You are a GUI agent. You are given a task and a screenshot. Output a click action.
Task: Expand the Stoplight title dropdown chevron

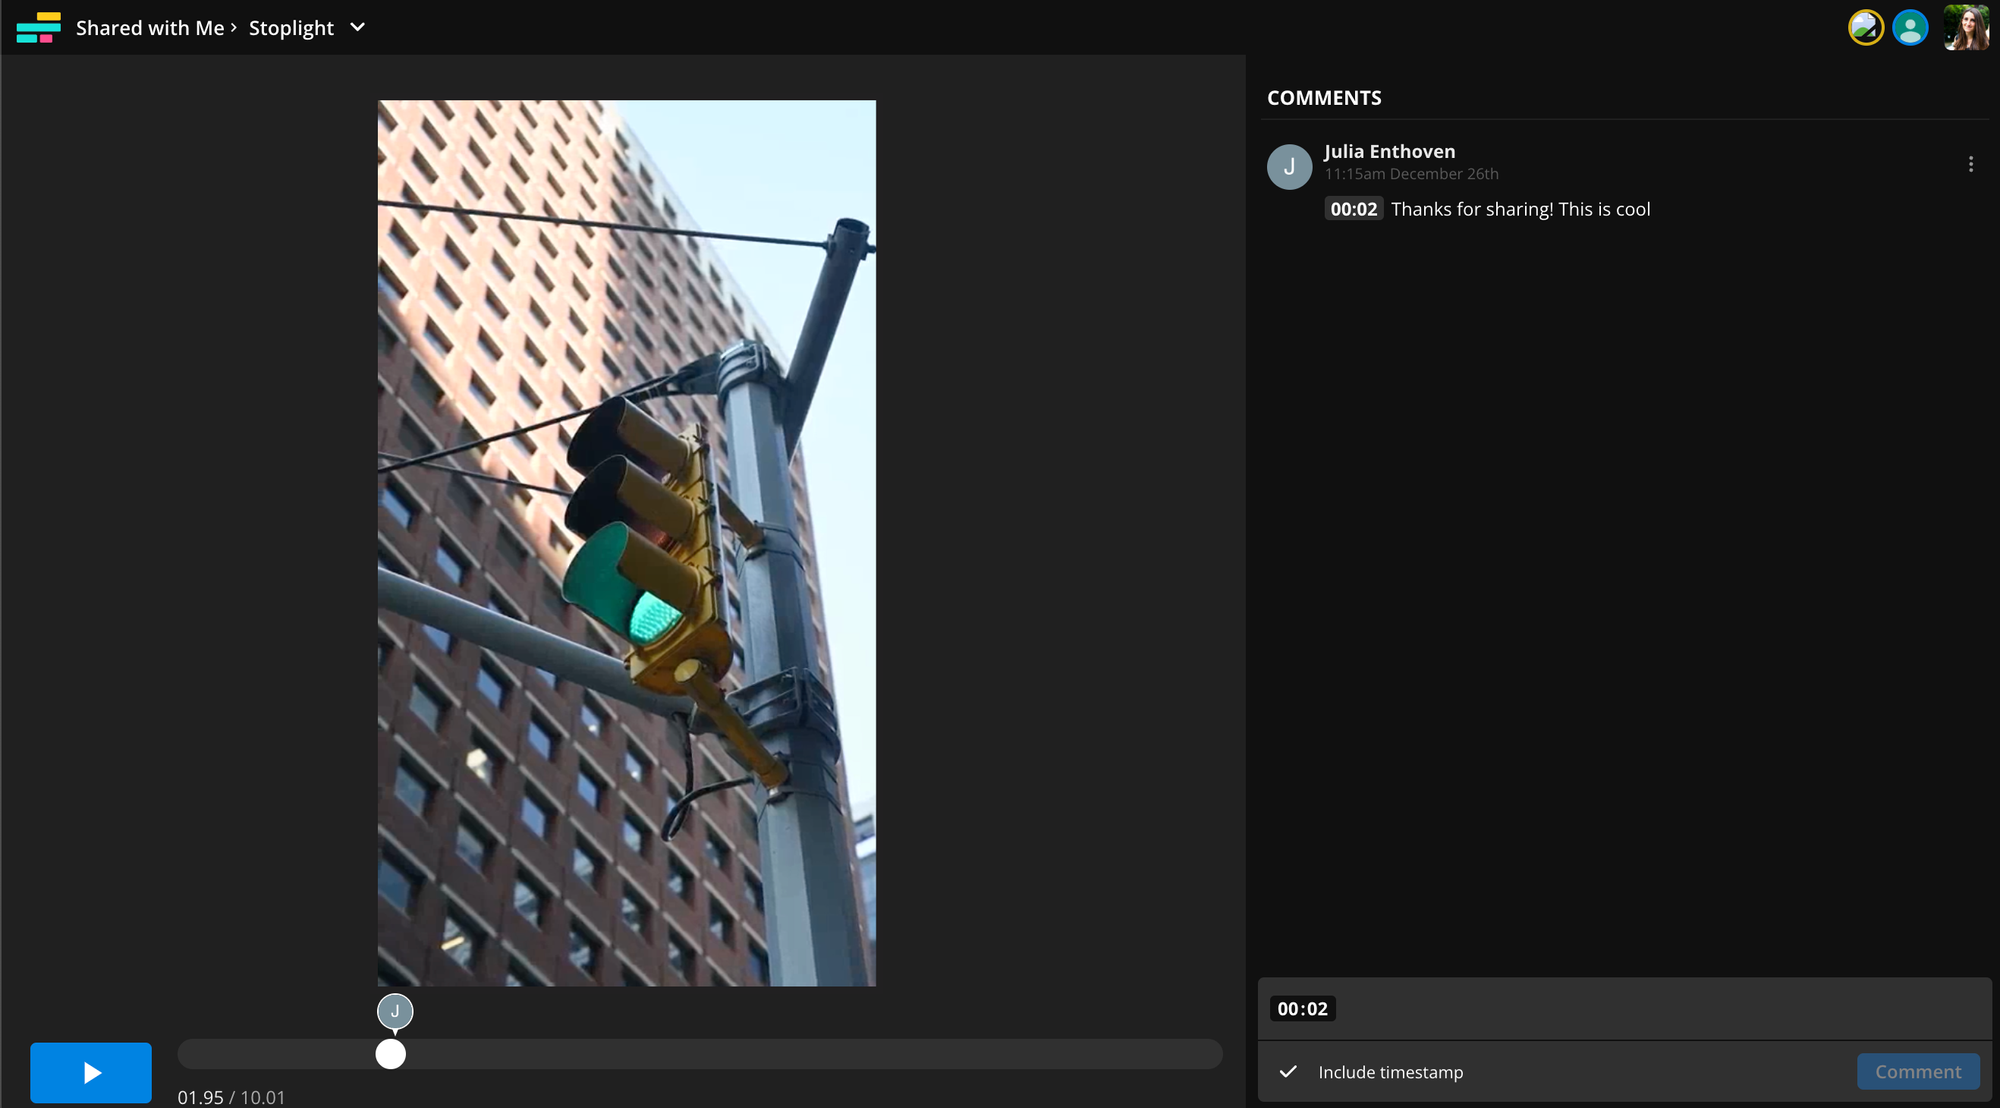pyautogui.click(x=358, y=27)
